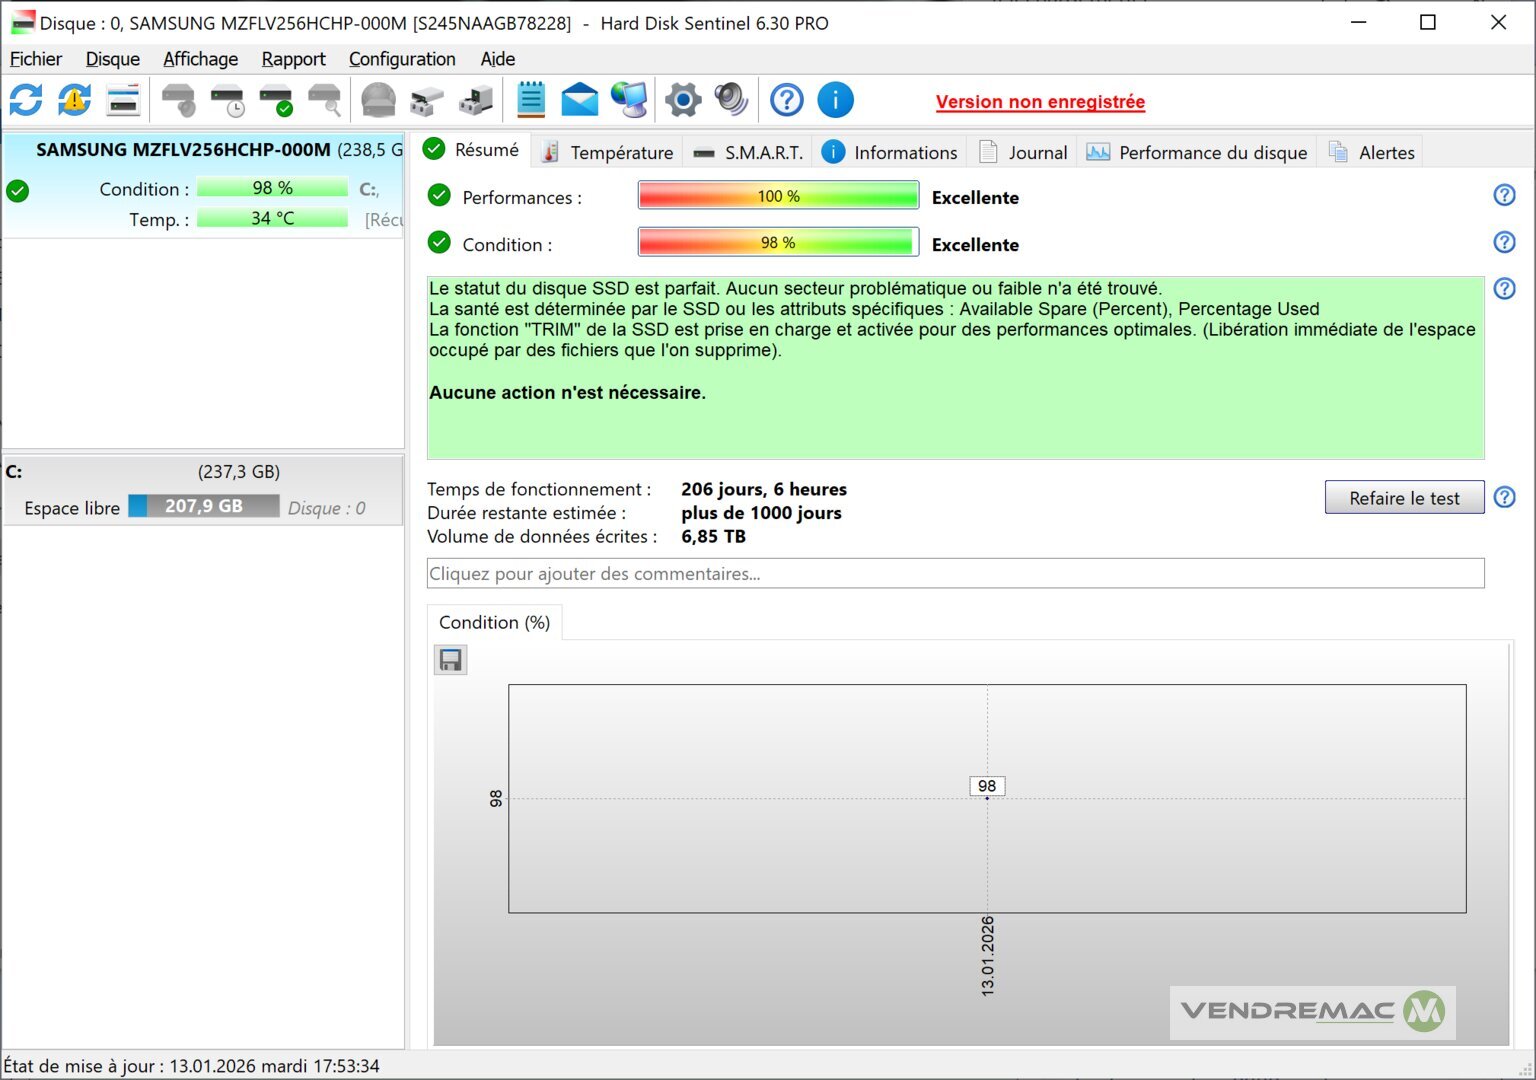This screenshot has width=1536, height=1080.
Task: Open settings with the gear icon
Action: (683, 100)
